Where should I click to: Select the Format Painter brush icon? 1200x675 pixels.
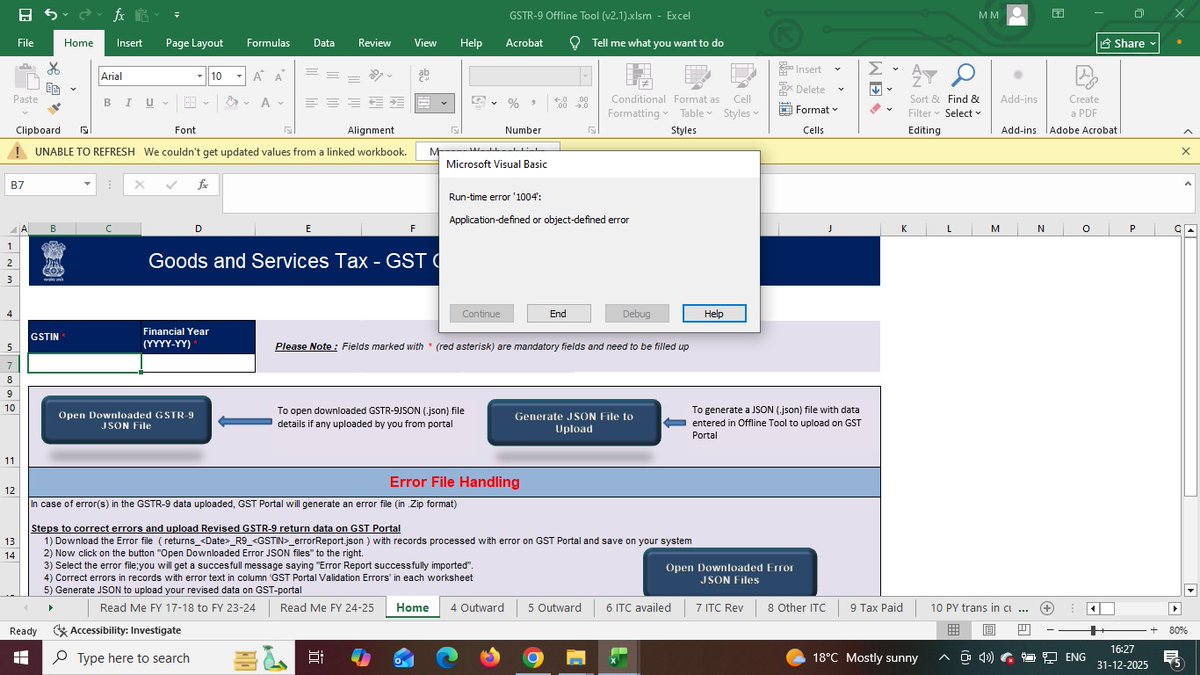click(54, 108)
